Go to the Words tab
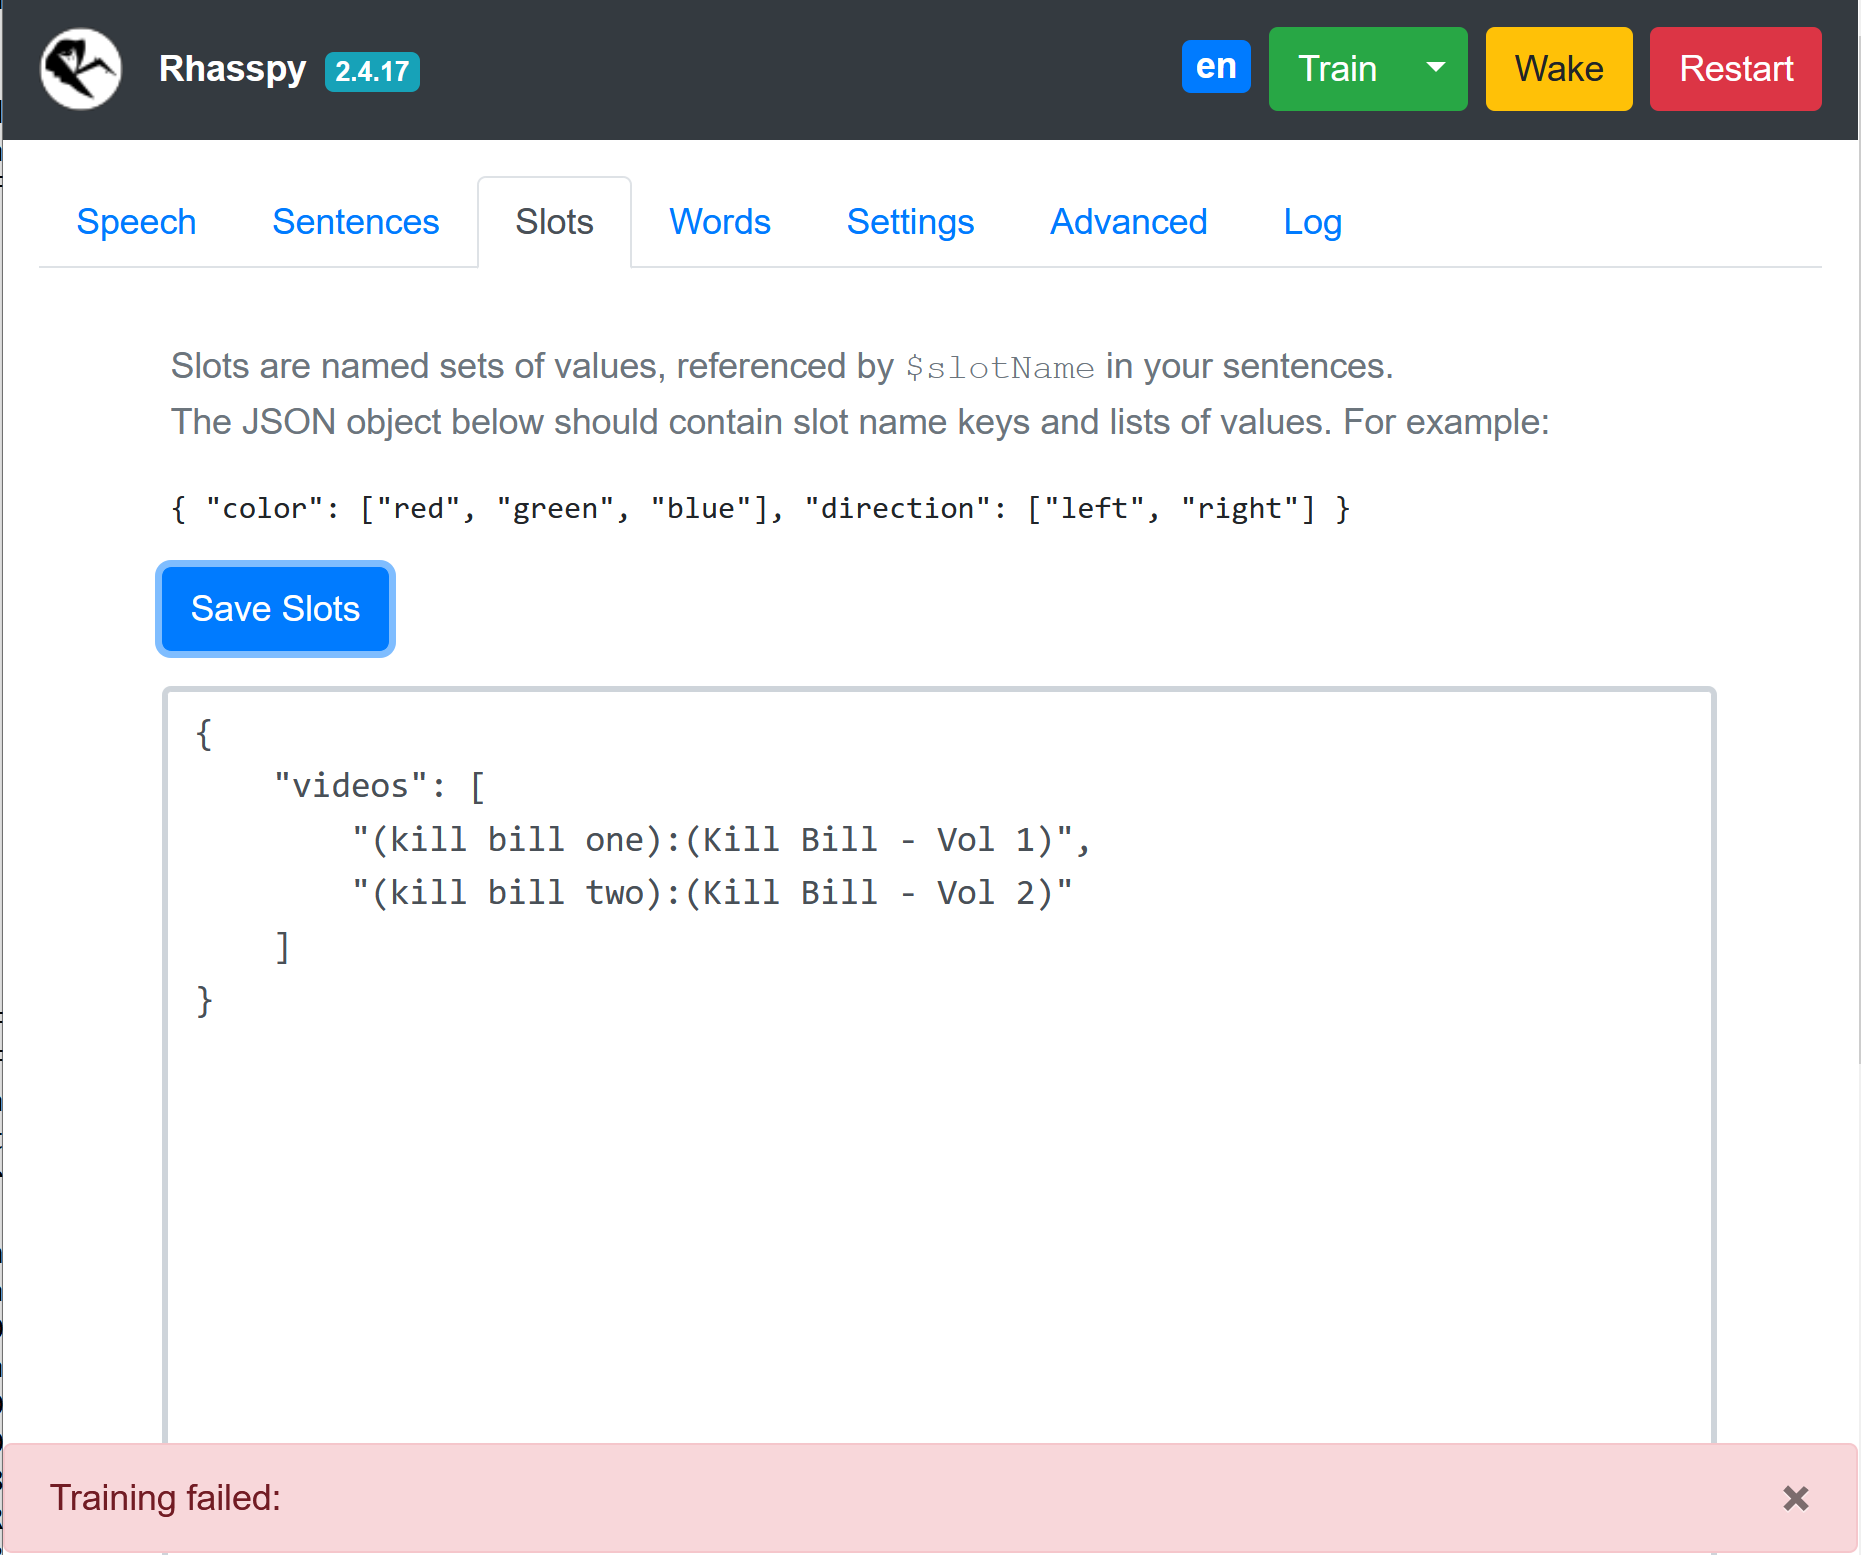This screenshot has width=1861, height=1555. [719, 222]
